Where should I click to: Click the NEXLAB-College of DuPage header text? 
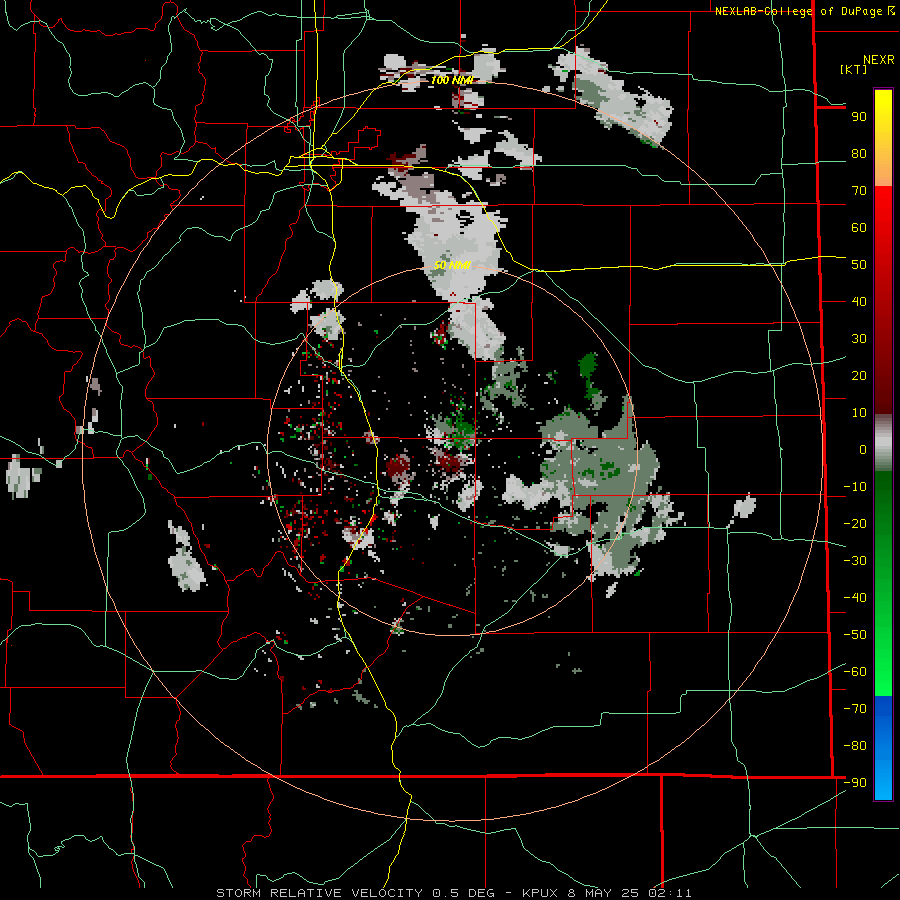click(x=804, y=11)
